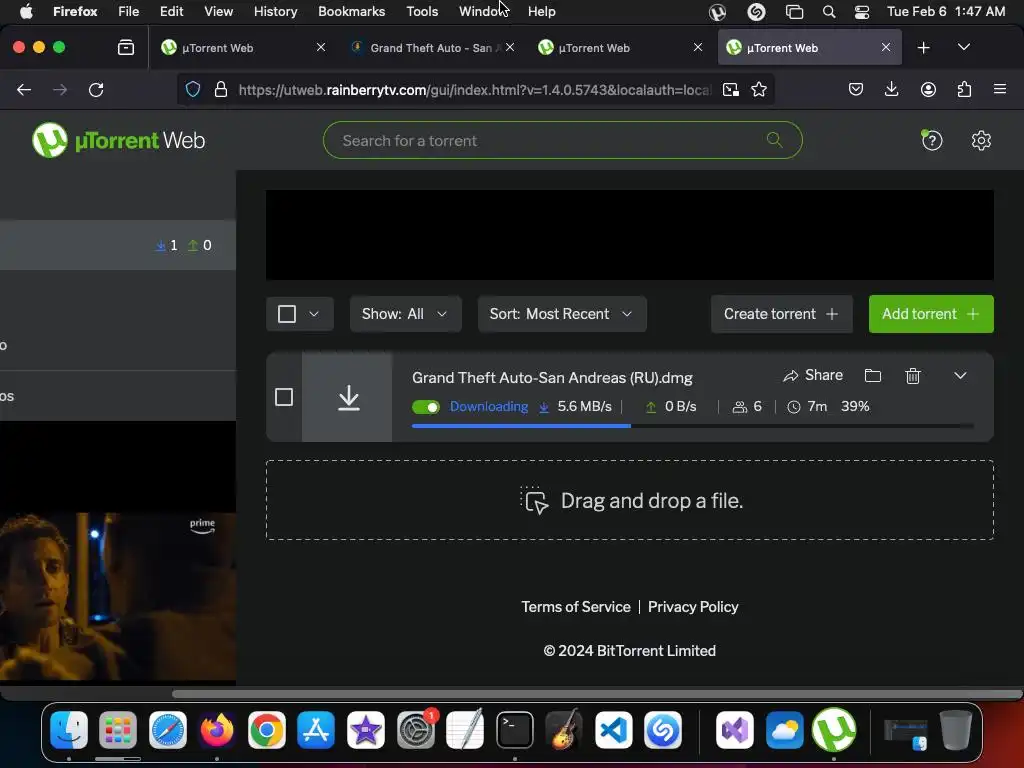1024x768 pixels.
Task: Launch Google Chrome from the Dock
Action: (266, 730)
